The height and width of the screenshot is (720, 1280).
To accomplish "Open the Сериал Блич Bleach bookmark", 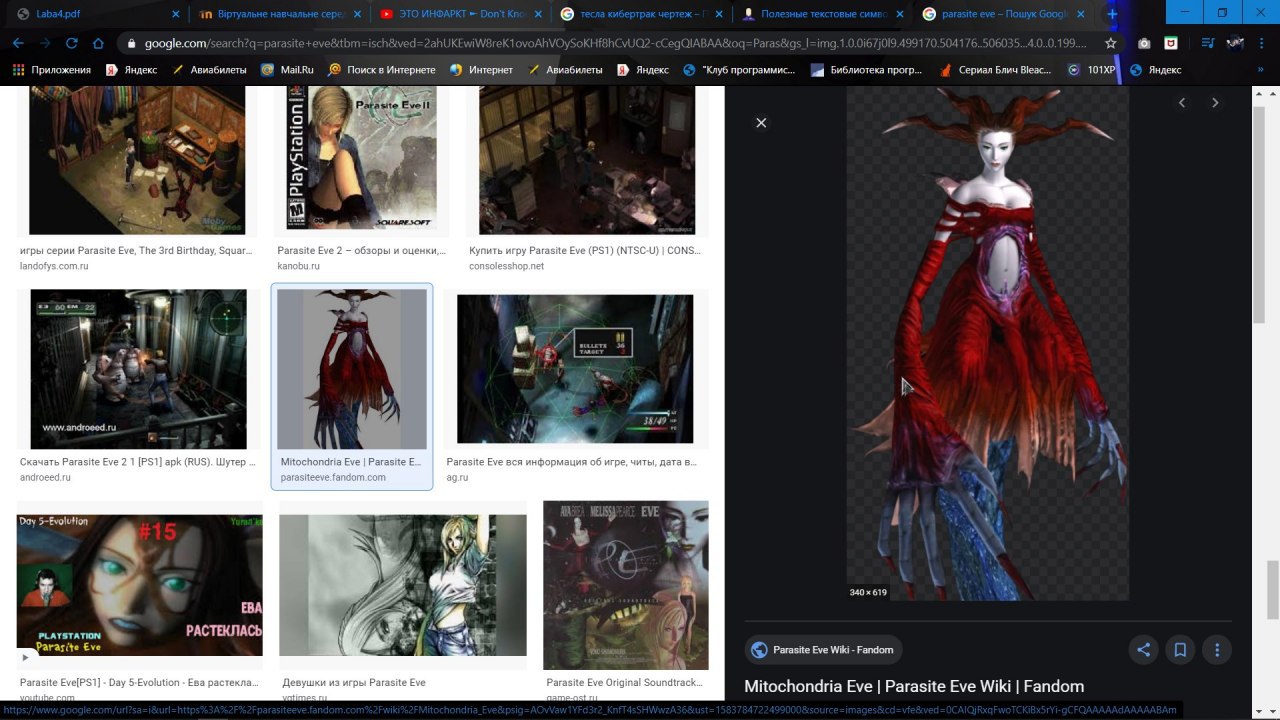I will (996, 70).
